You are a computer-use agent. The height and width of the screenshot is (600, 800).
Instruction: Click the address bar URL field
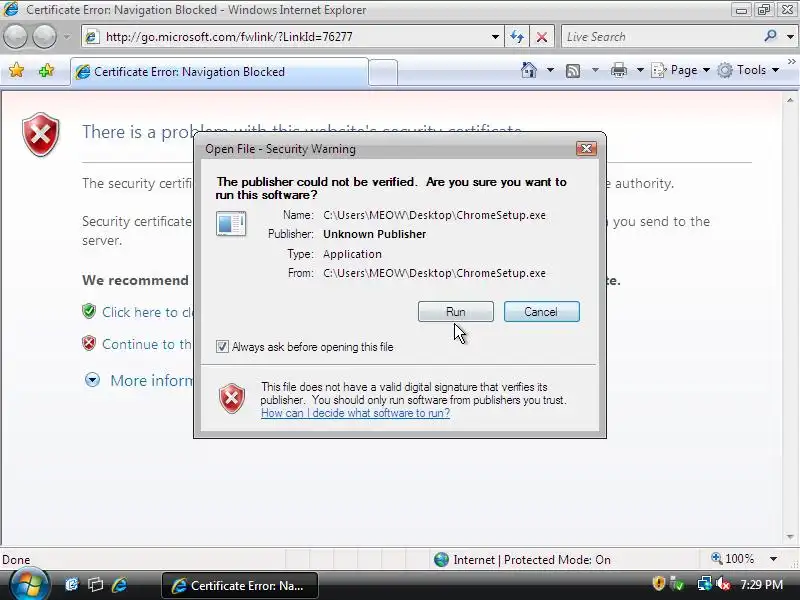[x=291, y=37]
